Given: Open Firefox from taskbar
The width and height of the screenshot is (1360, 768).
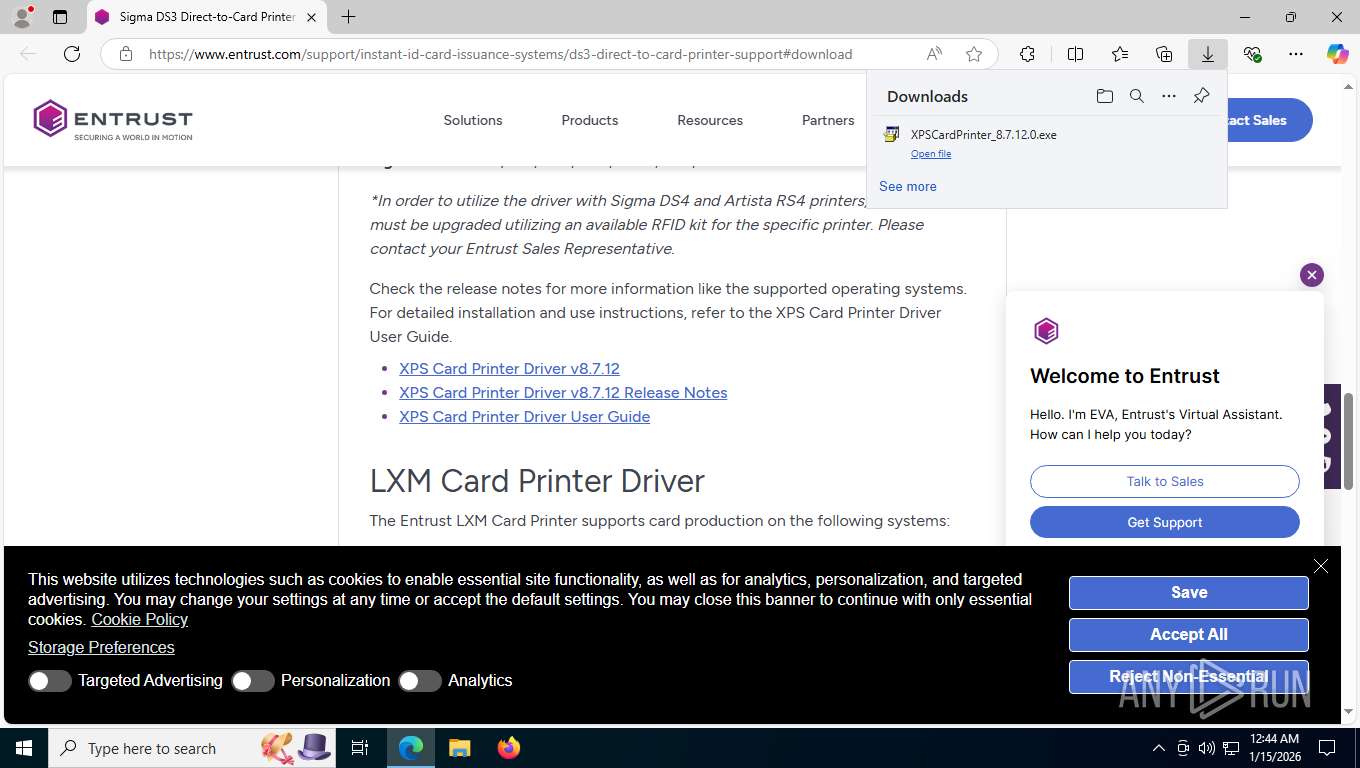Looking at the screenshot, I should [509, 748].
